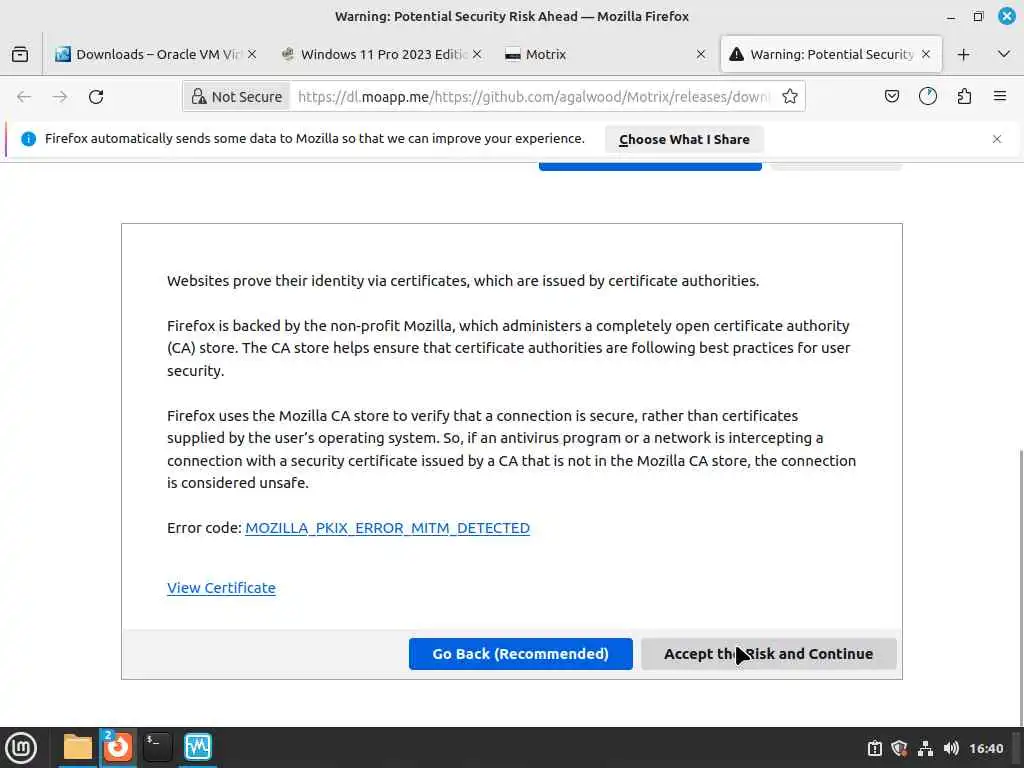Close the Warning: Potential Security tab
Image resolution: width=1024 pixels, height=768 pixels.
926,54
